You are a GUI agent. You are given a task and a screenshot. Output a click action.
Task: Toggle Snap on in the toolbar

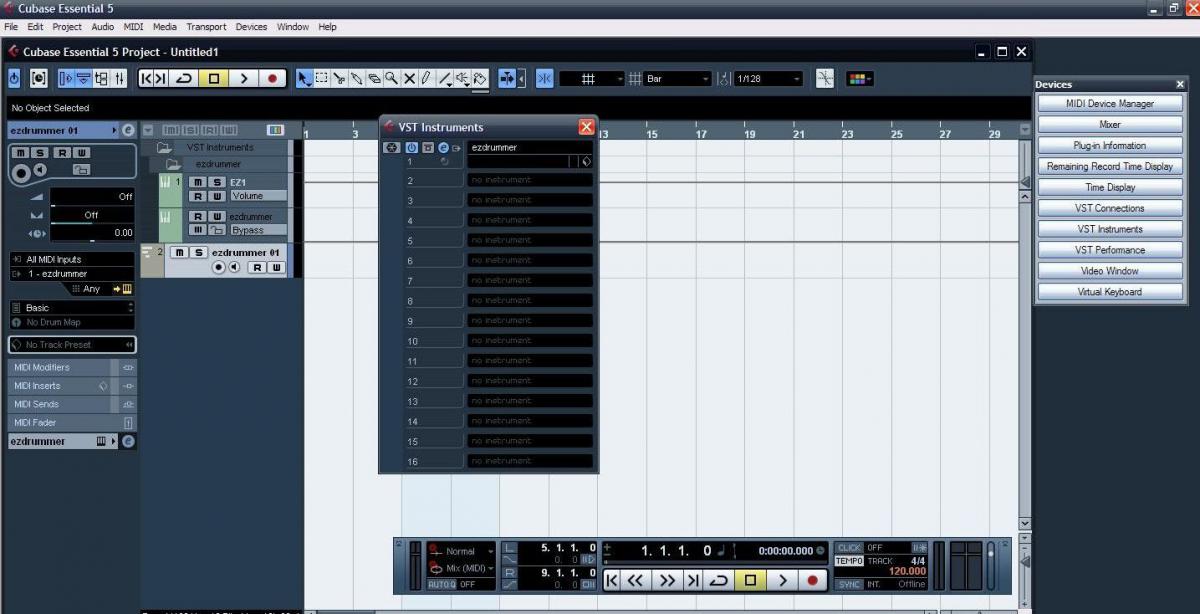pyautogui.click(x=545, y=78)
